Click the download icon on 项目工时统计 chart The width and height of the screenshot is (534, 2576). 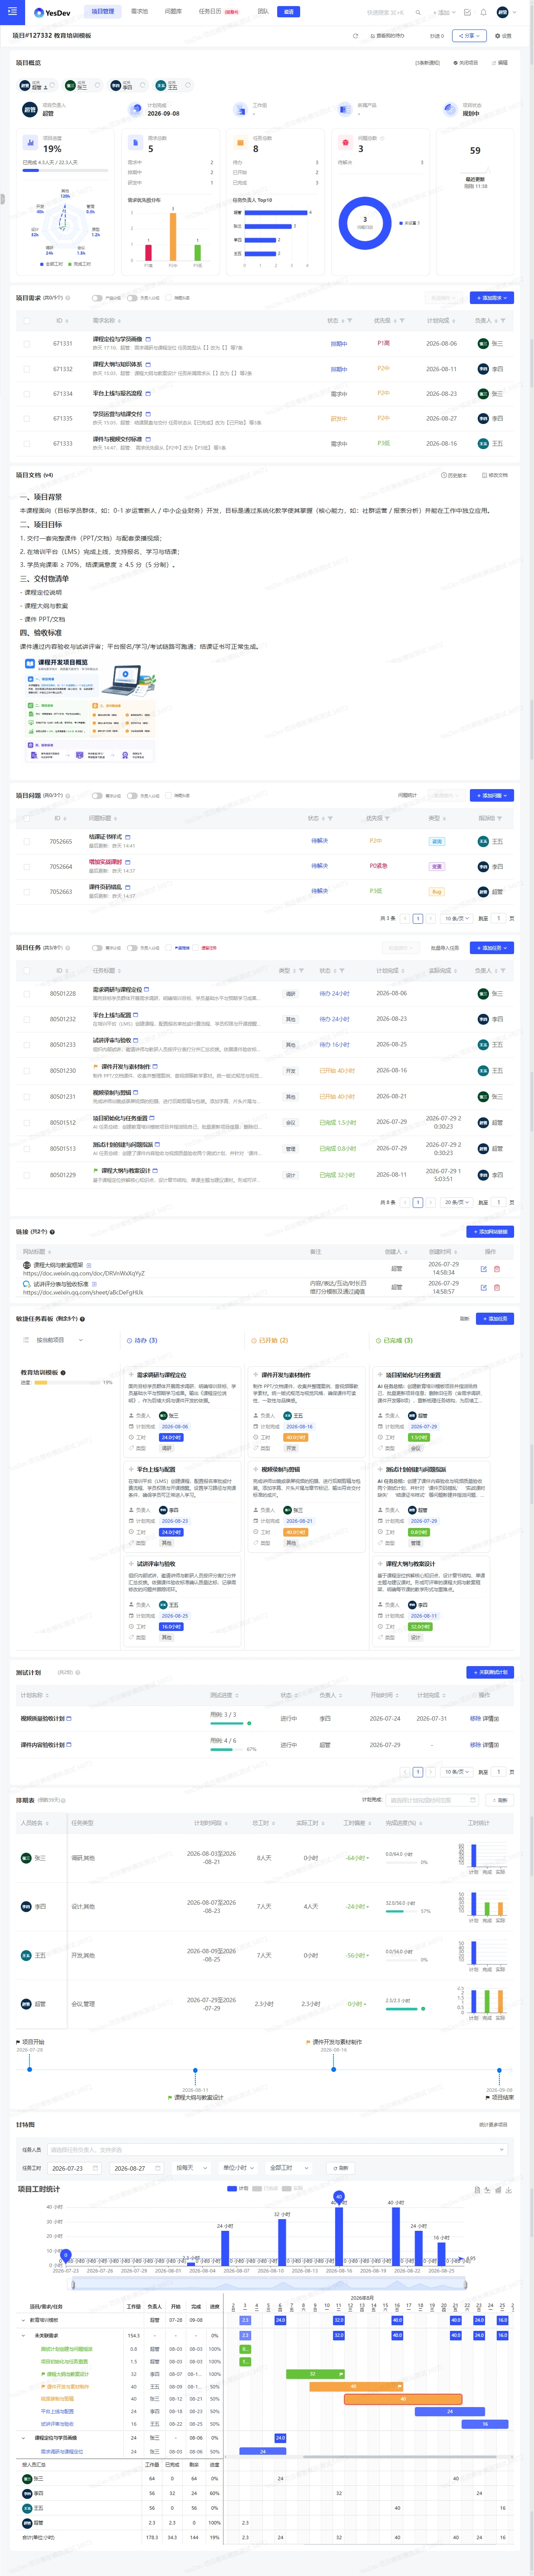pos(509,2190)
